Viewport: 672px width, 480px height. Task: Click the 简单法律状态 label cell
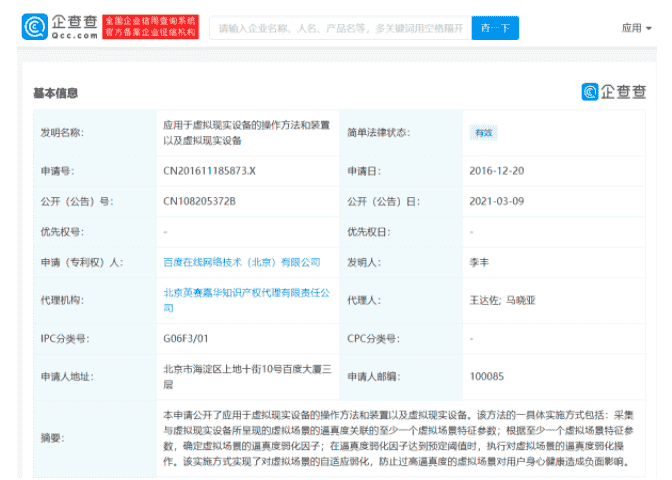coord(401,133)
